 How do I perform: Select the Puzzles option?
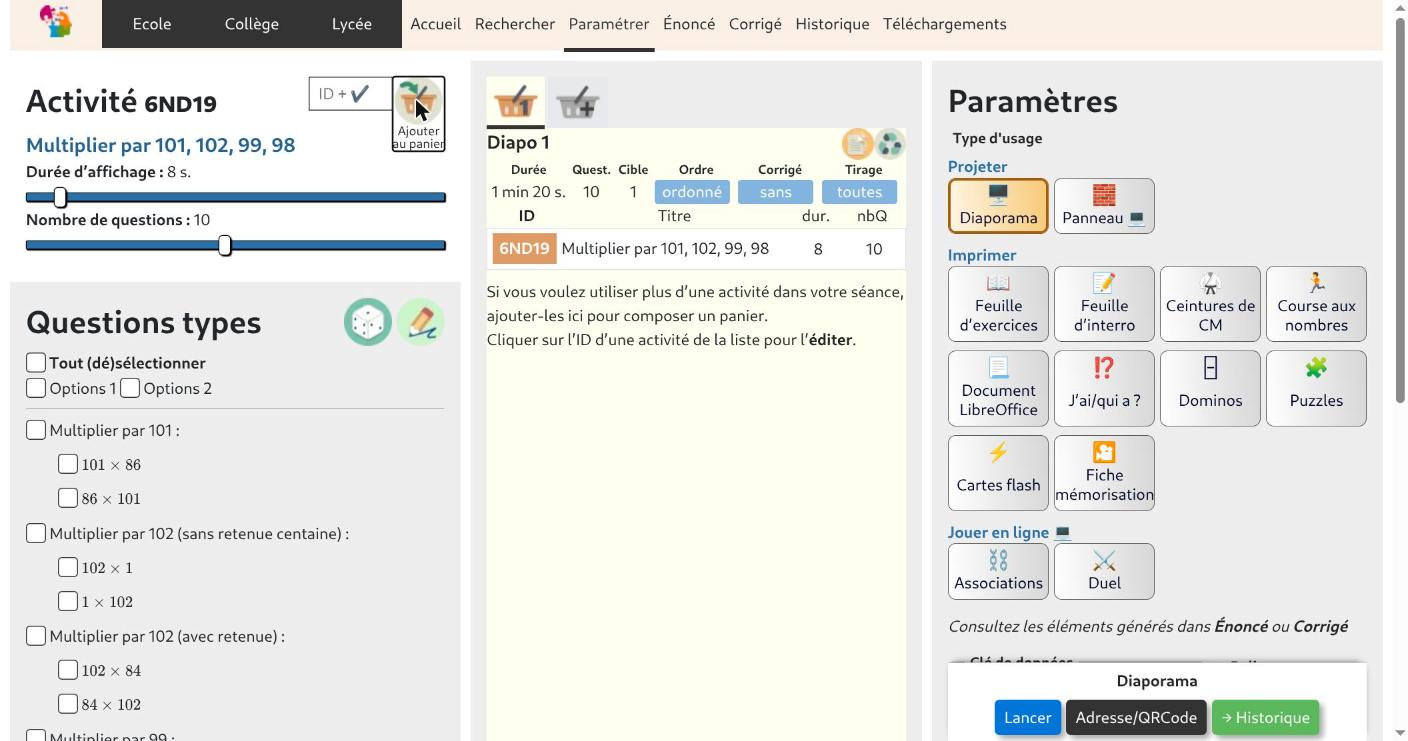pyautogui.click(x=1316, y=388)
